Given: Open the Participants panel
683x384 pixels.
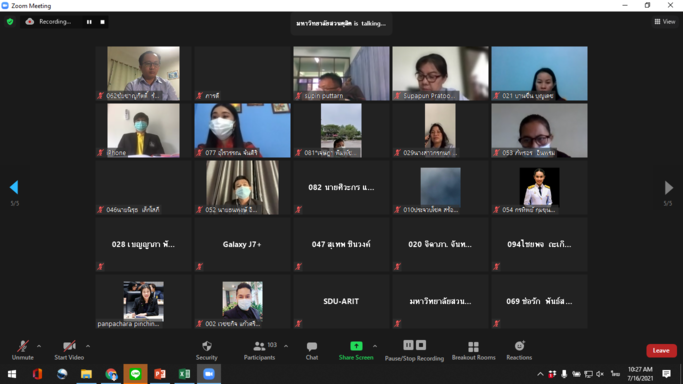Looking at the screenshot, I should tap(260, 350).
